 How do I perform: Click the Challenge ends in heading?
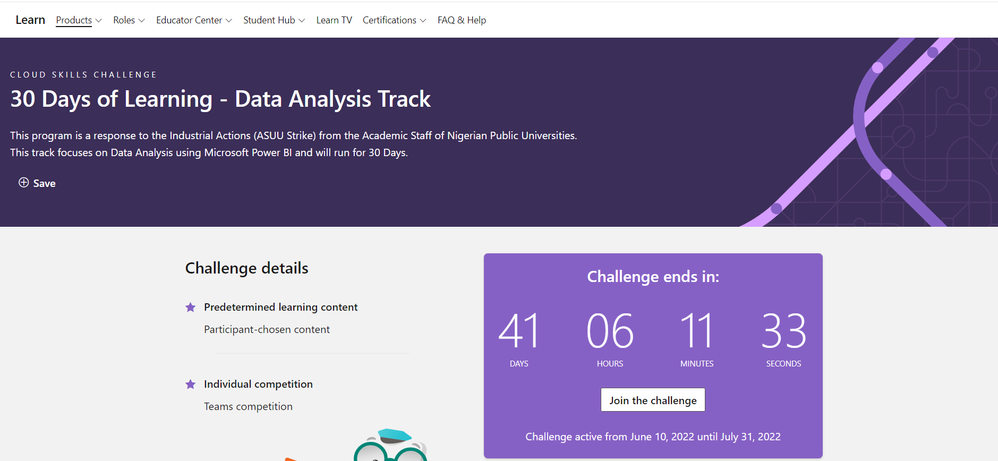click(653, 277)
